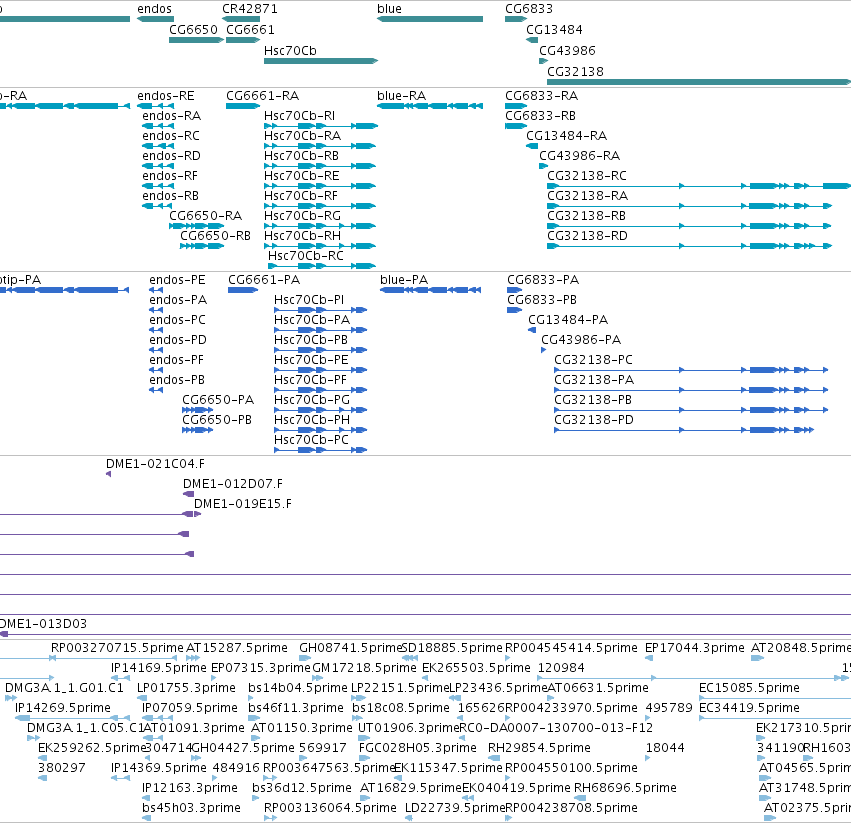Viewport: 851px width, 823px height.
Task: Select protein endos-PE
Action: tap(177, 280)
